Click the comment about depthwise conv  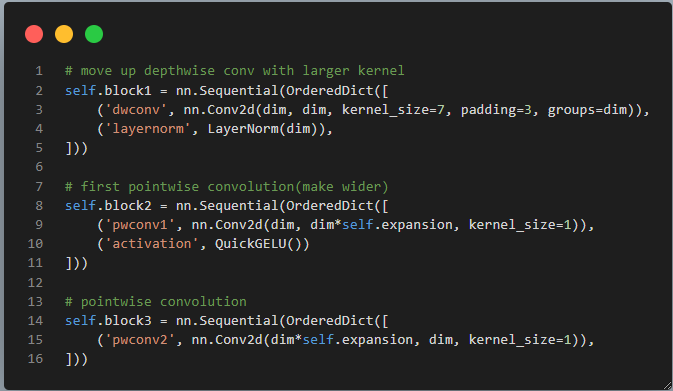235,71
